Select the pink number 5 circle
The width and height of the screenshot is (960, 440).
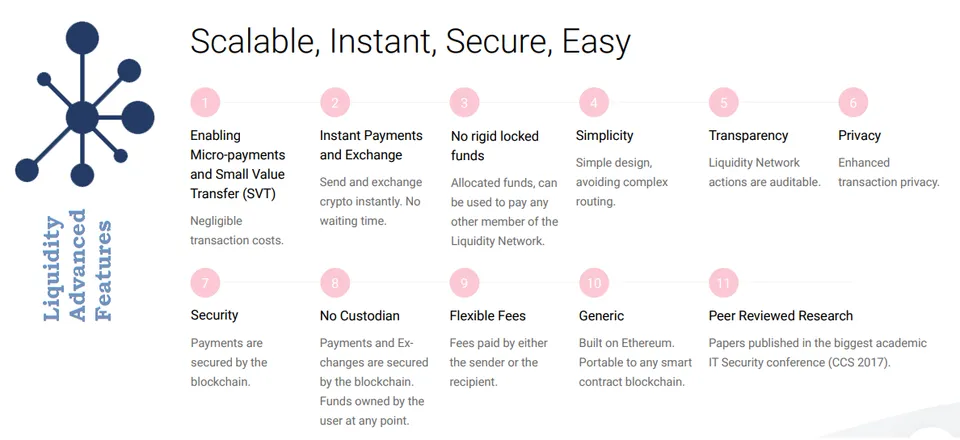[x=724, y=103]
